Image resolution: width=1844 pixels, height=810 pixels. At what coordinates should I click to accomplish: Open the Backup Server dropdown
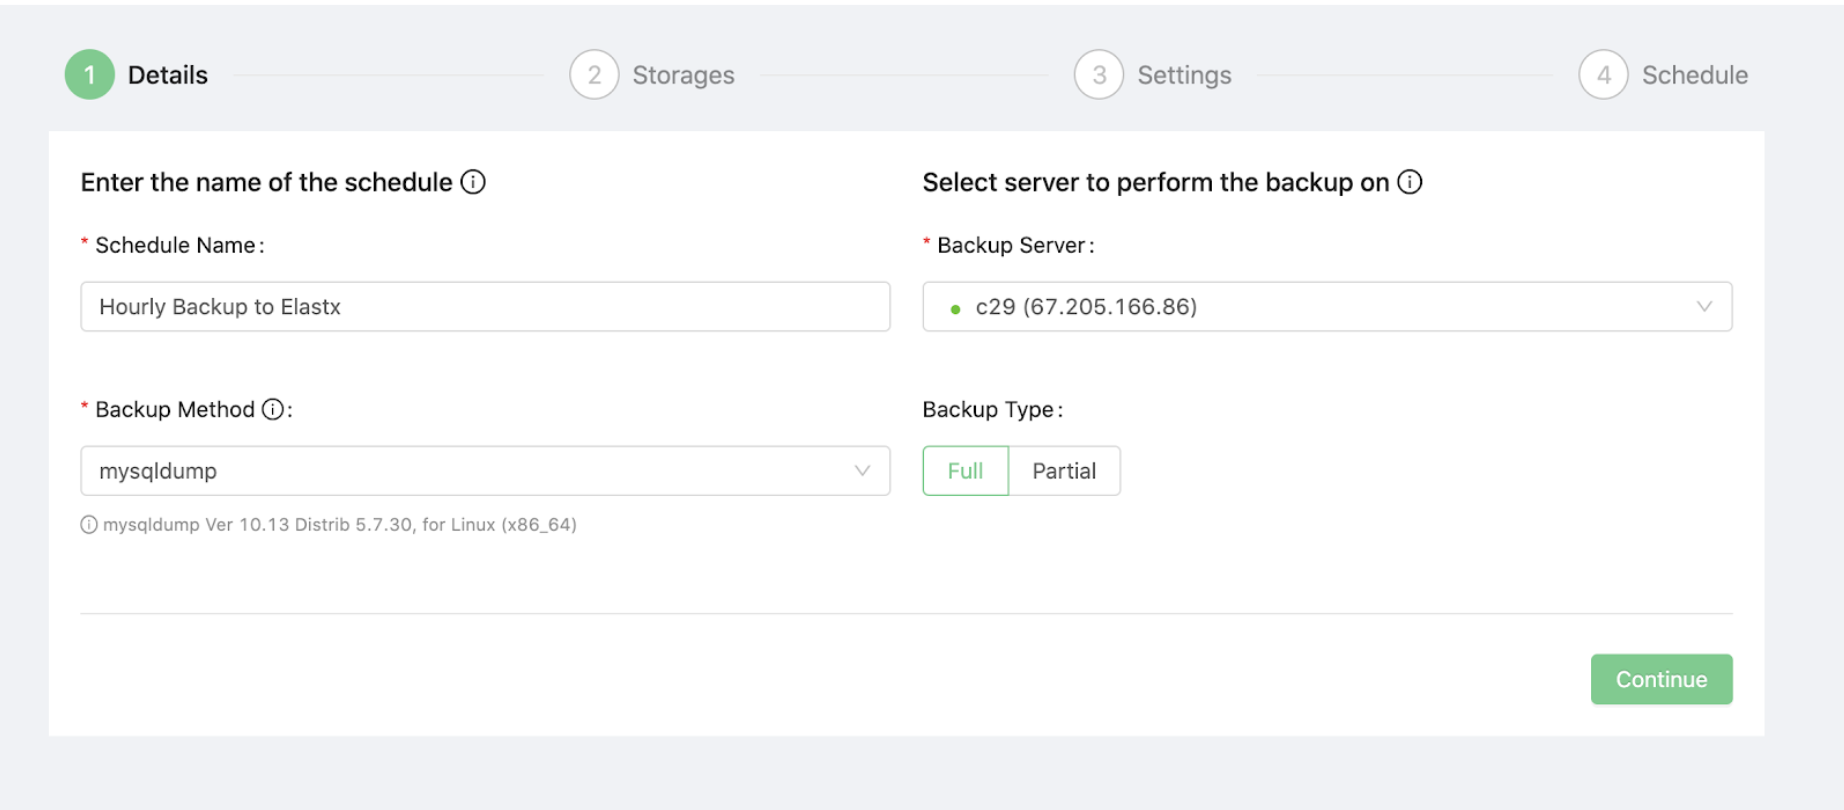[x=1326, y=307]
